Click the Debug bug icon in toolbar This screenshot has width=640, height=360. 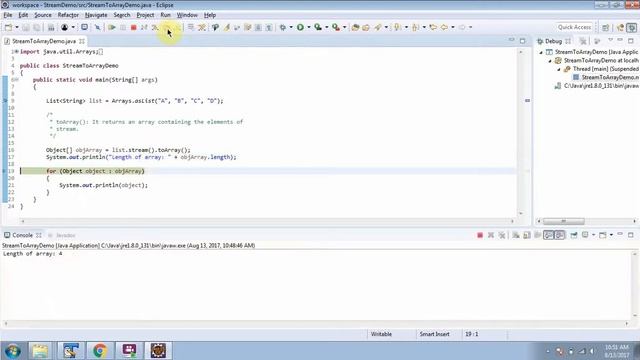coord(282,27)
